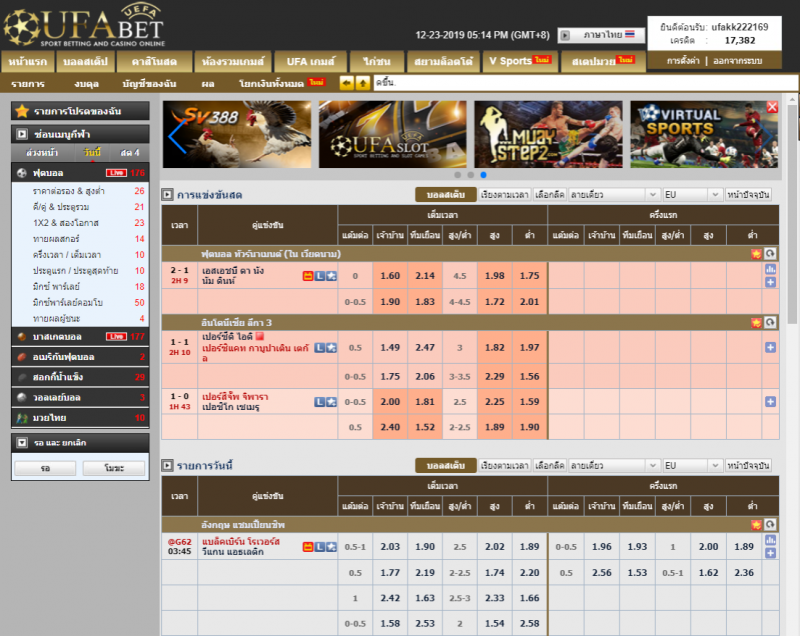This screenshot has width=800, height=636.
Task: Expand more bets plus for แบล็คเบิร์น โรเวอร์ส match
Action: click(x=770, y=553)
